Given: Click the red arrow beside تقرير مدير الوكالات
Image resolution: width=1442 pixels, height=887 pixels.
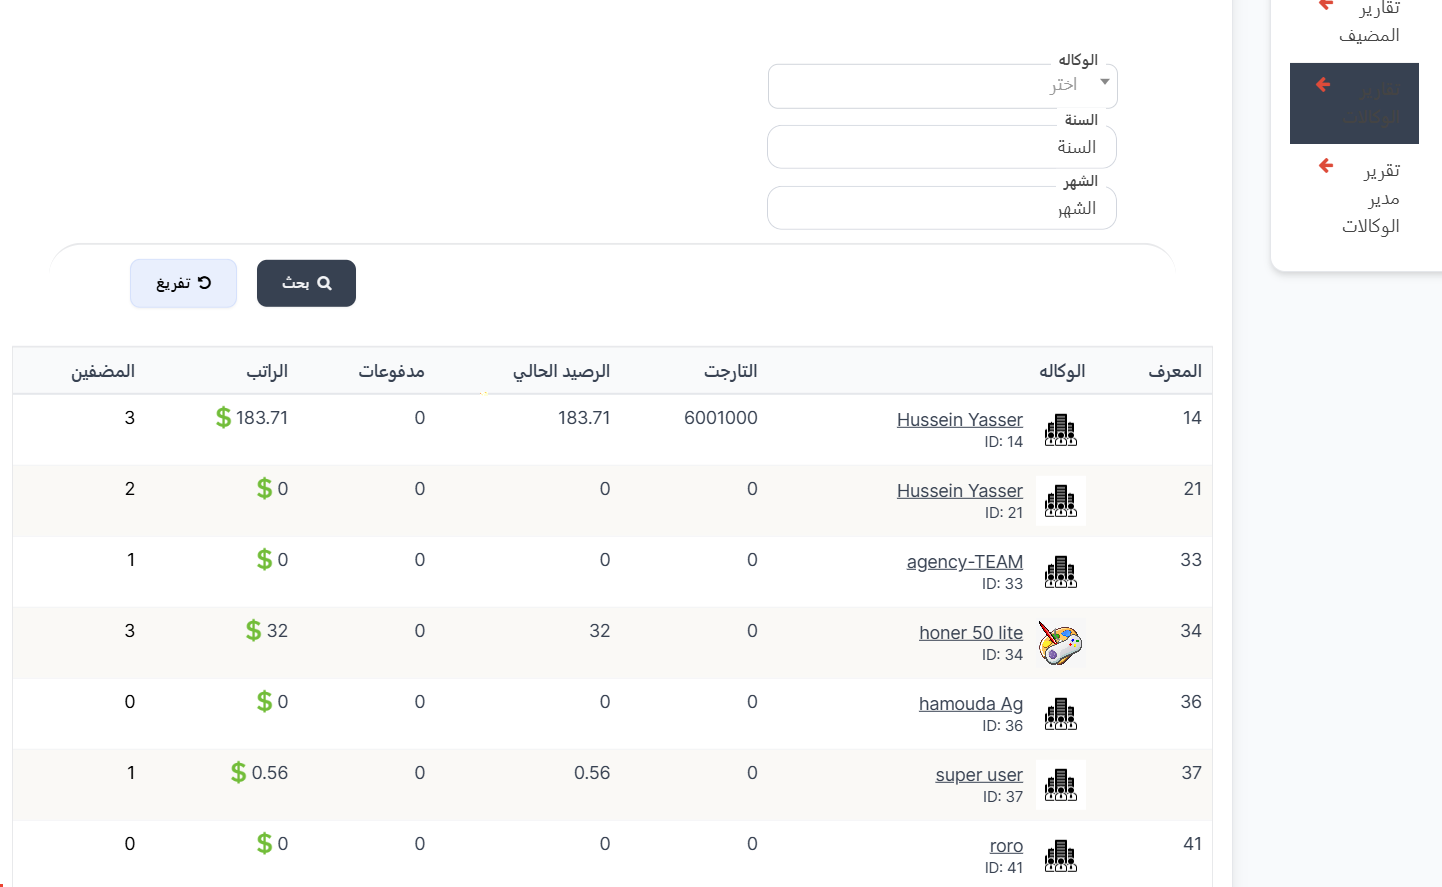Looking at the screenshot, I should (1326, 166).
